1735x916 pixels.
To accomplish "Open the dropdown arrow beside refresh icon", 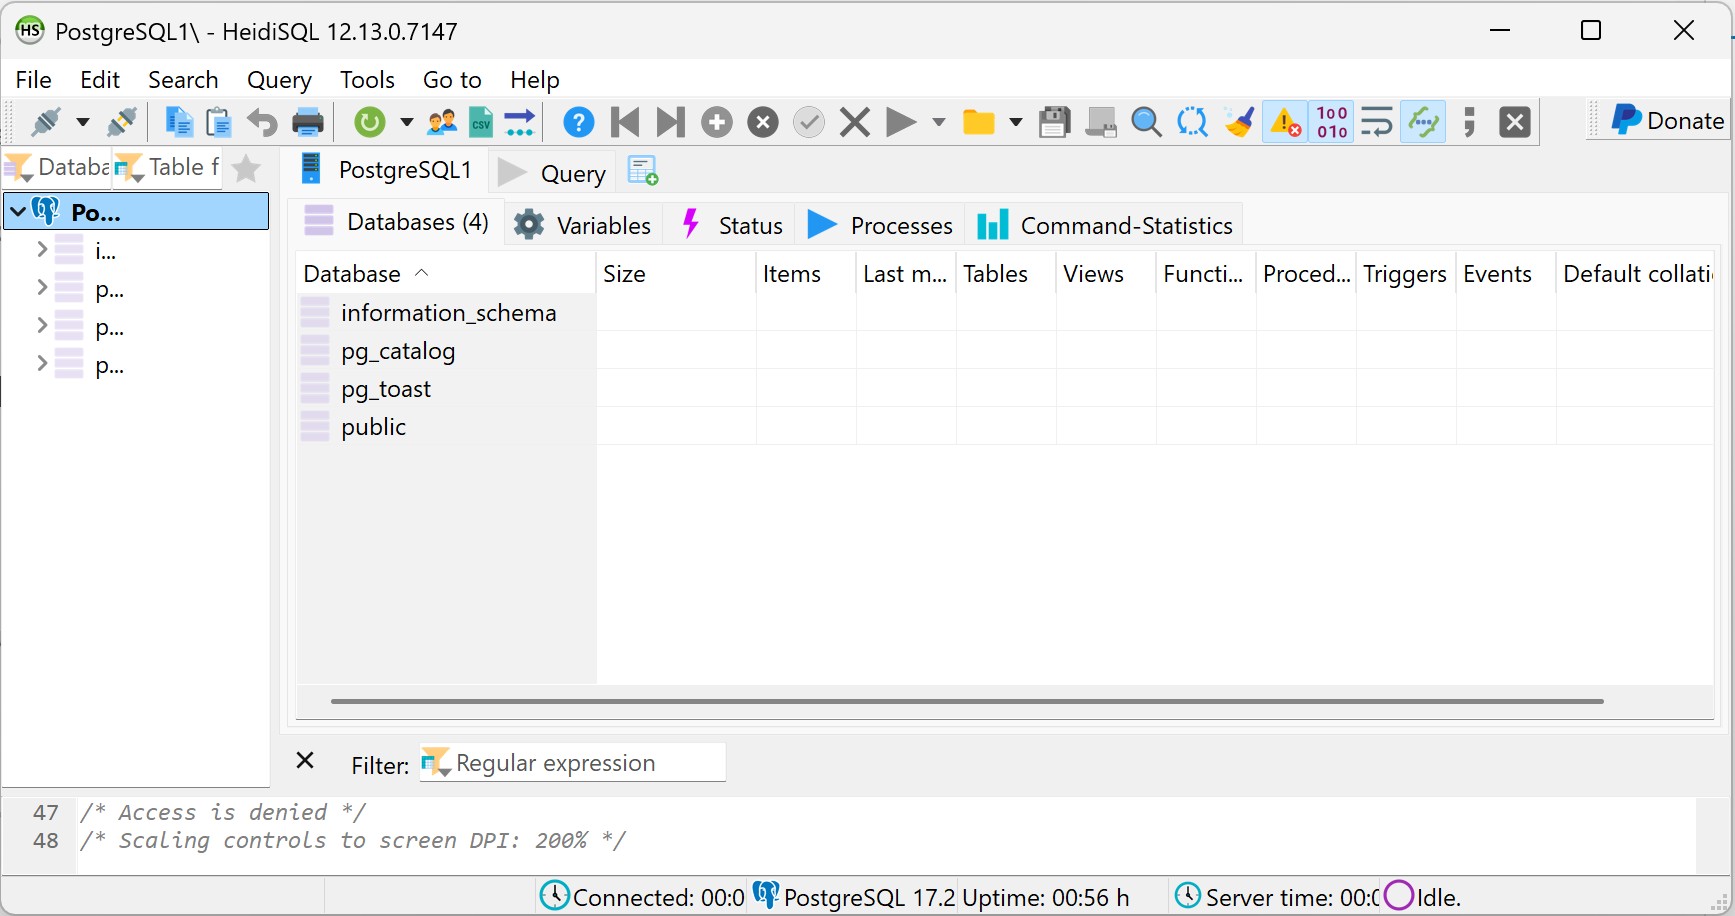I will point(406,122).
